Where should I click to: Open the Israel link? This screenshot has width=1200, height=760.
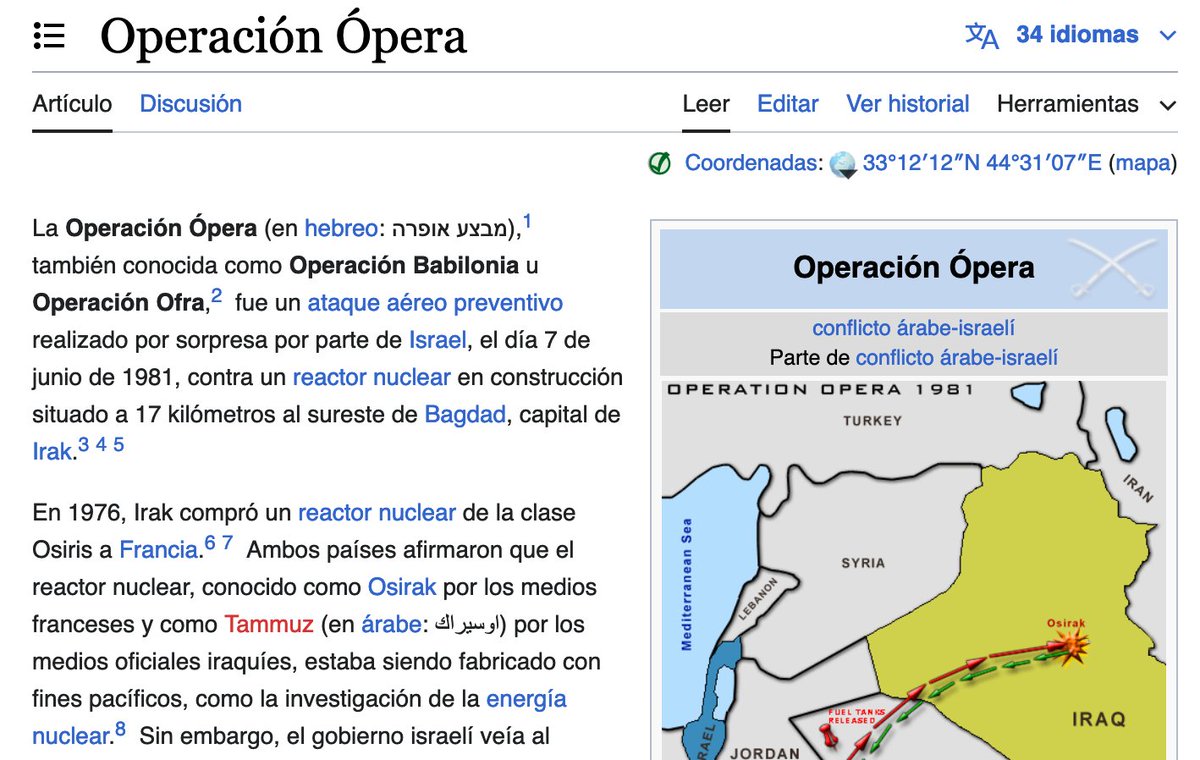click(437, 339)
